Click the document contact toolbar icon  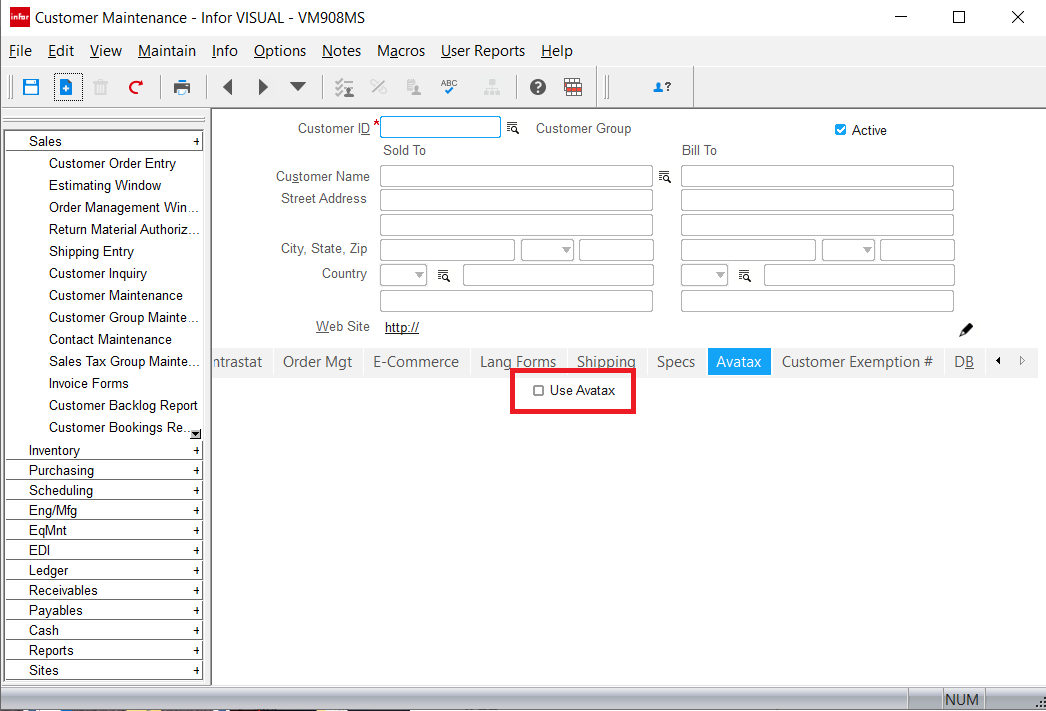tap(414, 87)
